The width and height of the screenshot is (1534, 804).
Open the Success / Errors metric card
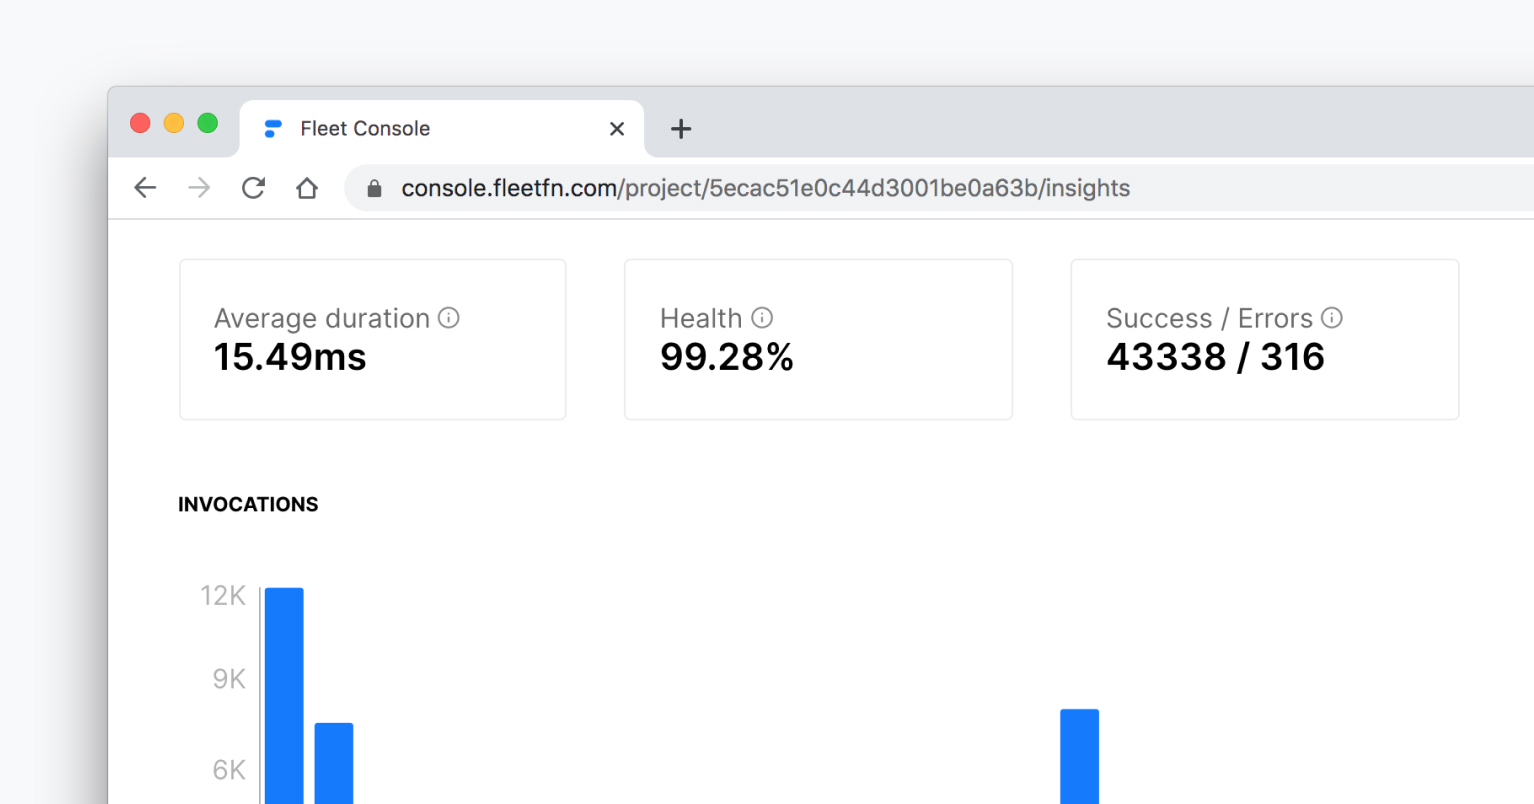1264,339
